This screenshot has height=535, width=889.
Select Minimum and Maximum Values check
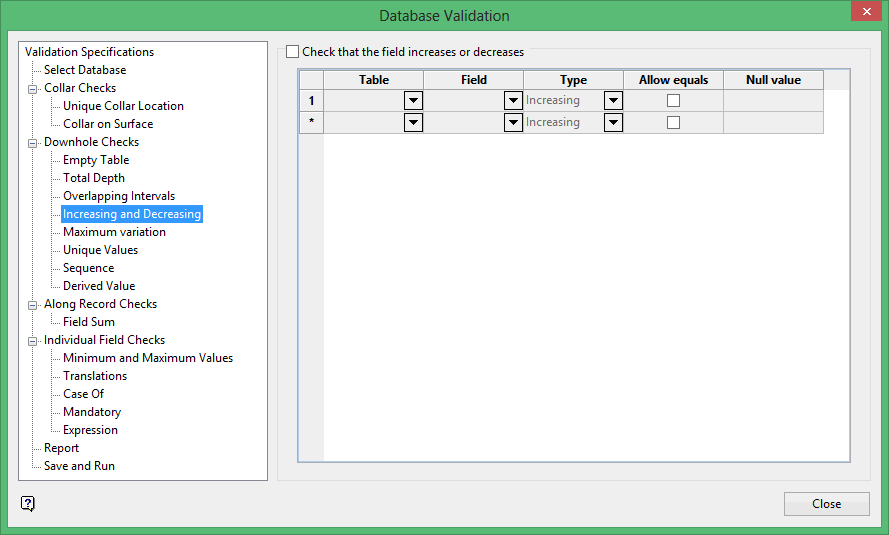(x=148, y=358)
